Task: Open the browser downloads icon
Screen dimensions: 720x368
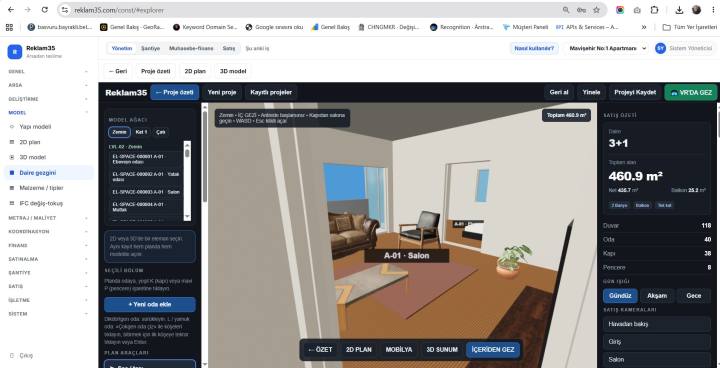Action: point(680,10)
